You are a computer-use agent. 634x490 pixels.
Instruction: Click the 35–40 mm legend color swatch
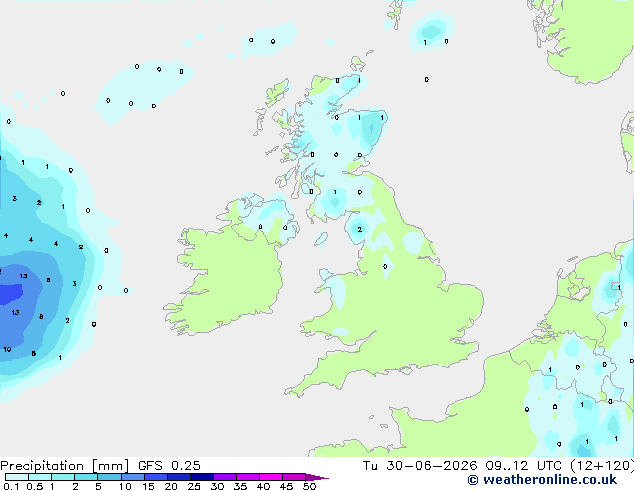coord(247,477)
